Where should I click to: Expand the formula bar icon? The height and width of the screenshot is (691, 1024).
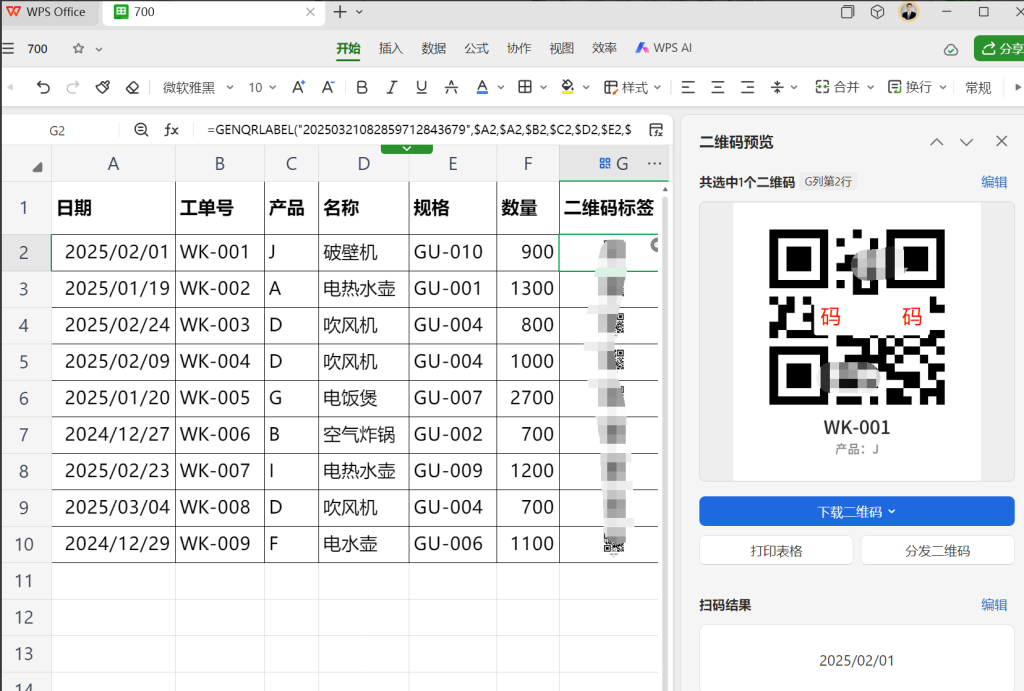[656, 130]
